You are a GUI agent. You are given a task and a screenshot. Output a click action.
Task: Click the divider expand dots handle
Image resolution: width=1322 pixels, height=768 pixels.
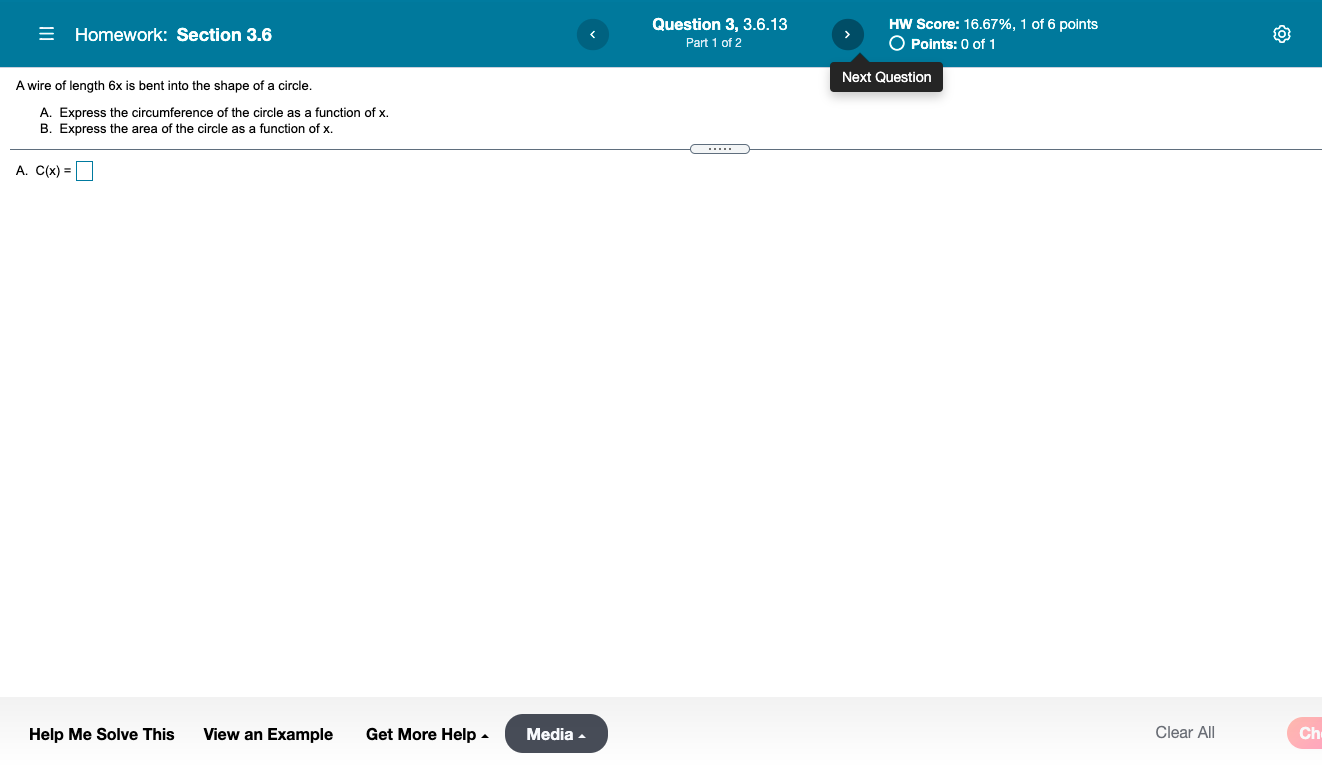[x=720, y=149]
